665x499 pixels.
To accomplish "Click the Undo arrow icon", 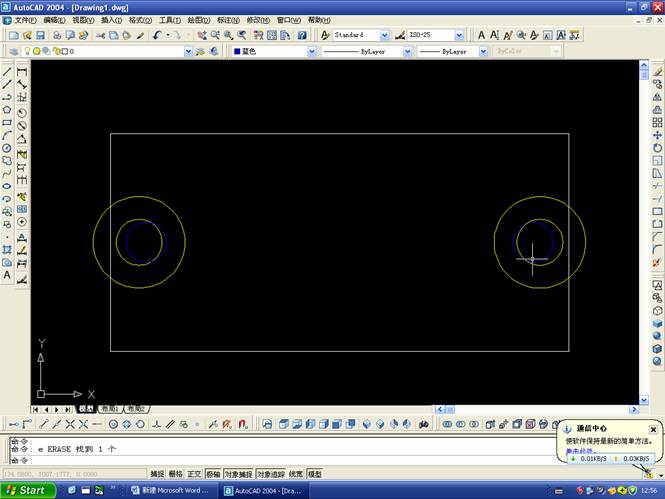I will [158, 35].
